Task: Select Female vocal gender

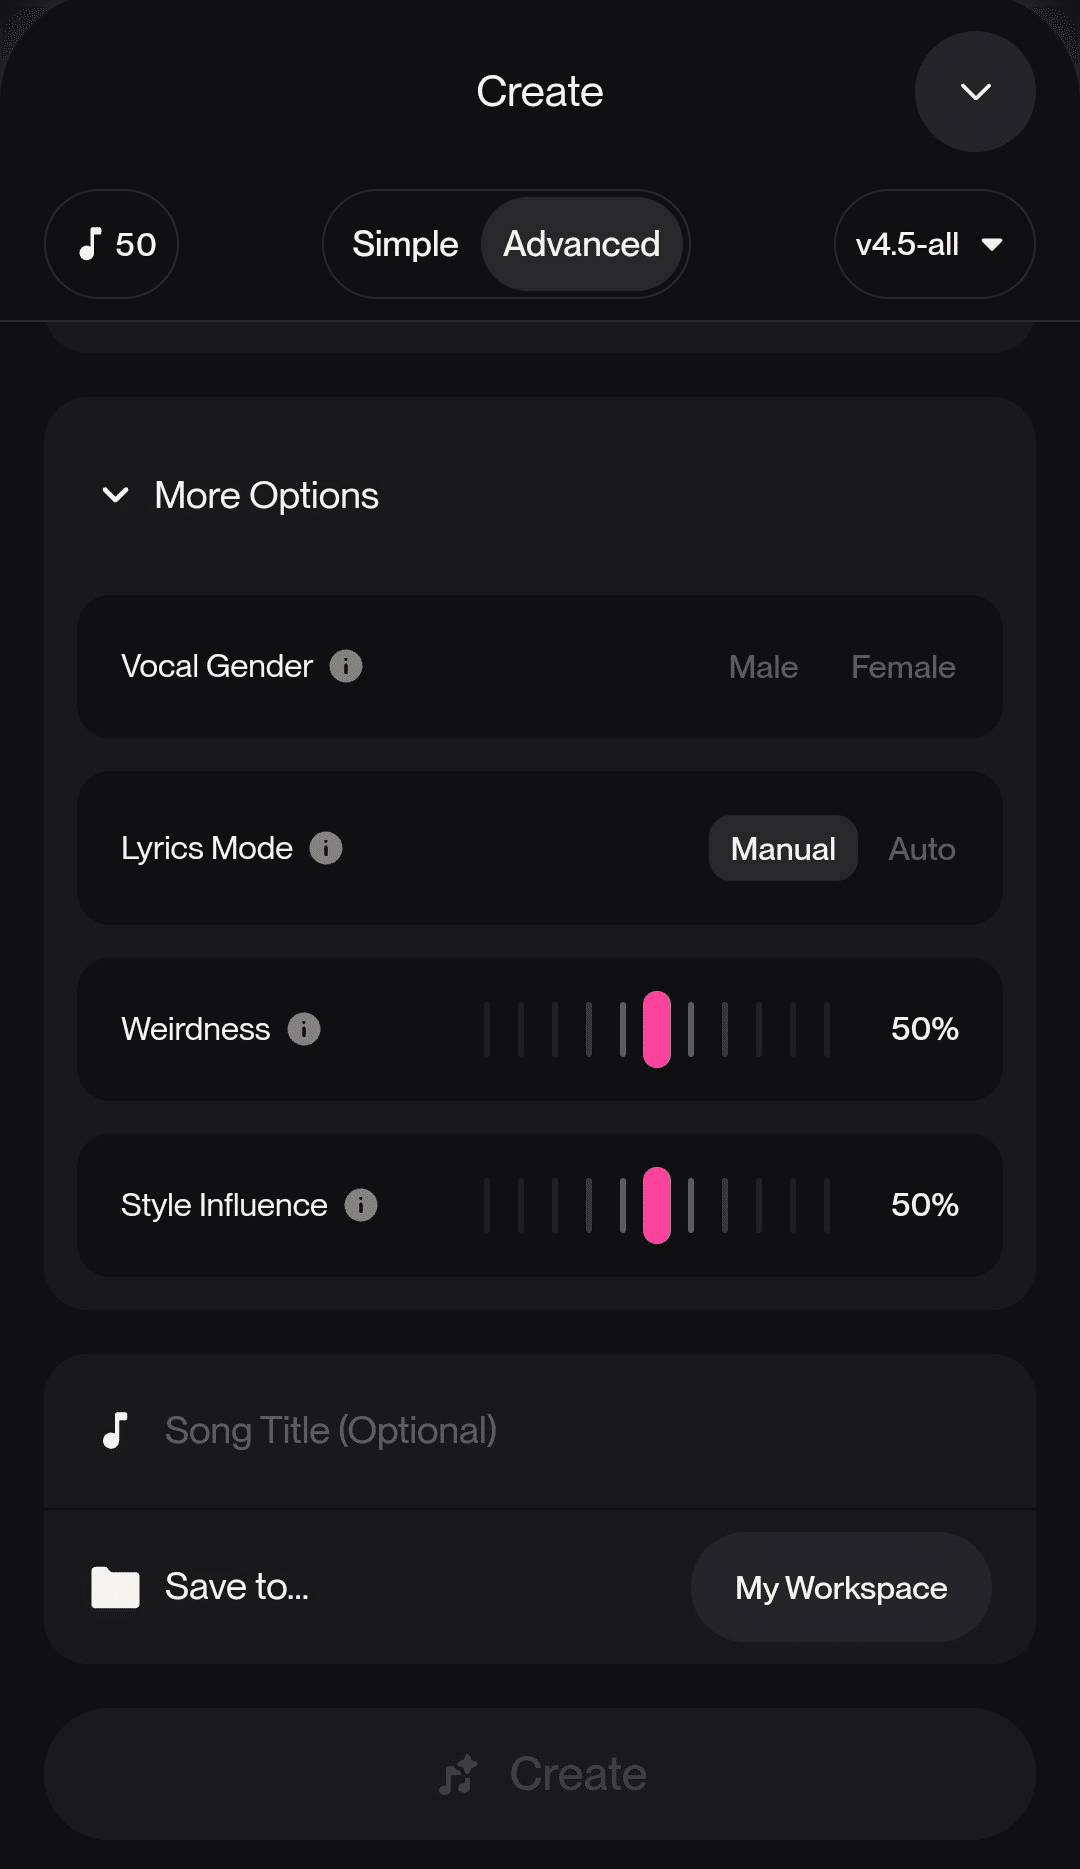Action: (x=903, y=667)
